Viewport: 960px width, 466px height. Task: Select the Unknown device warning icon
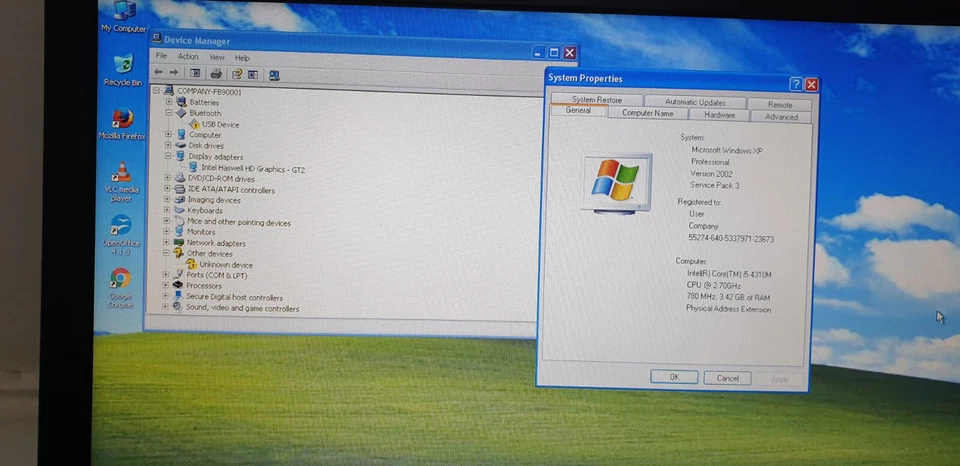click(192, 265)
